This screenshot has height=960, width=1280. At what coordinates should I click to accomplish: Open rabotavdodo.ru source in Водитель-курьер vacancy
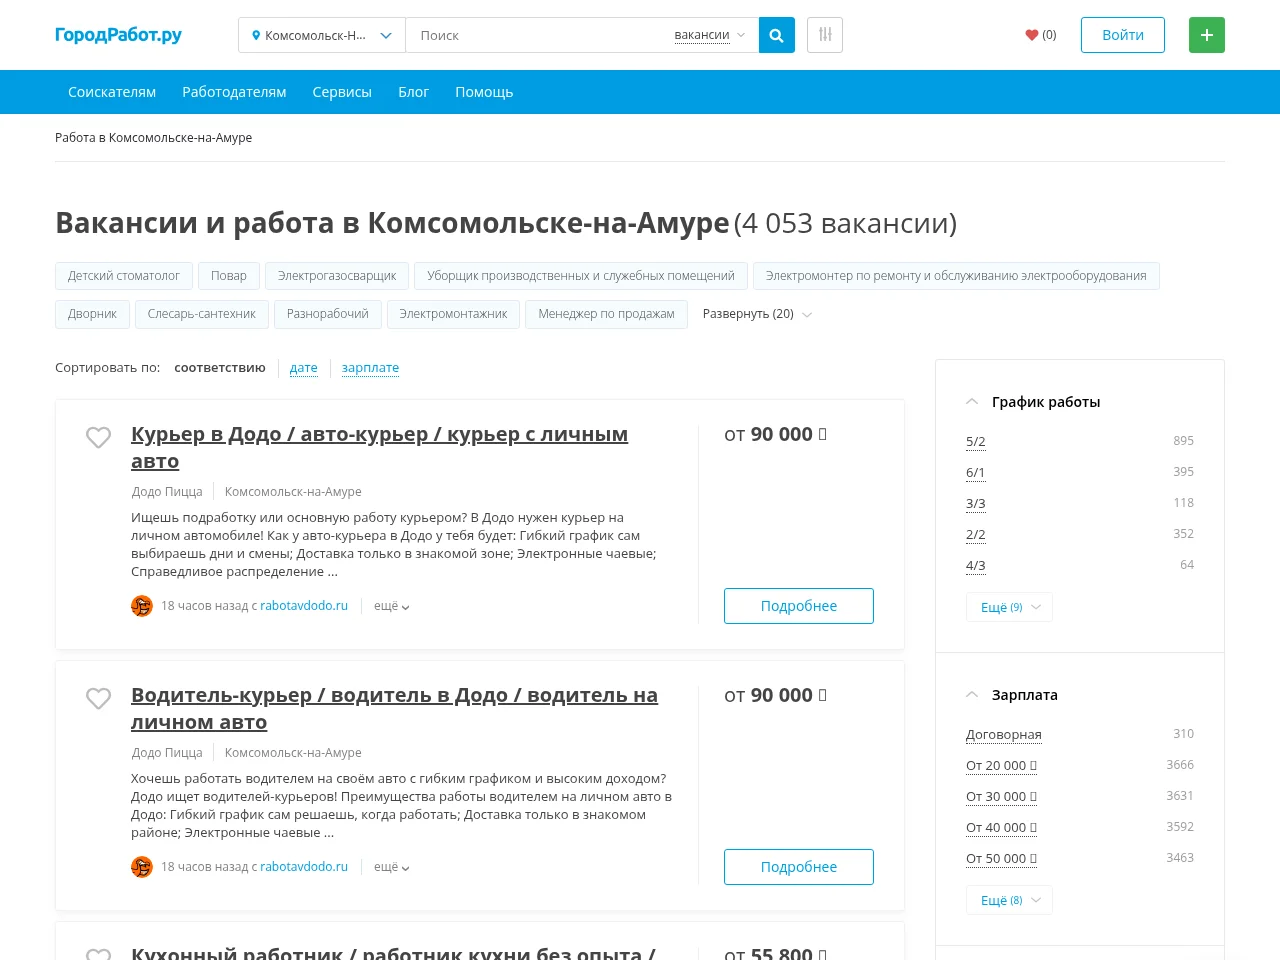pos(304,867)
